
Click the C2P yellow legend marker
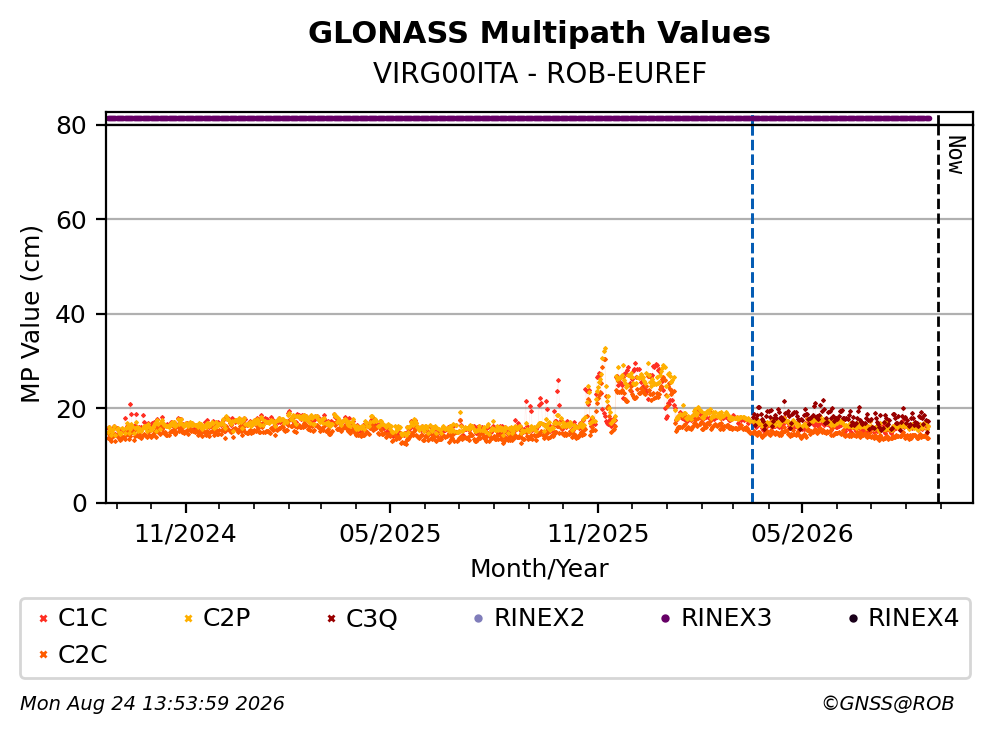tap(188, 619)
